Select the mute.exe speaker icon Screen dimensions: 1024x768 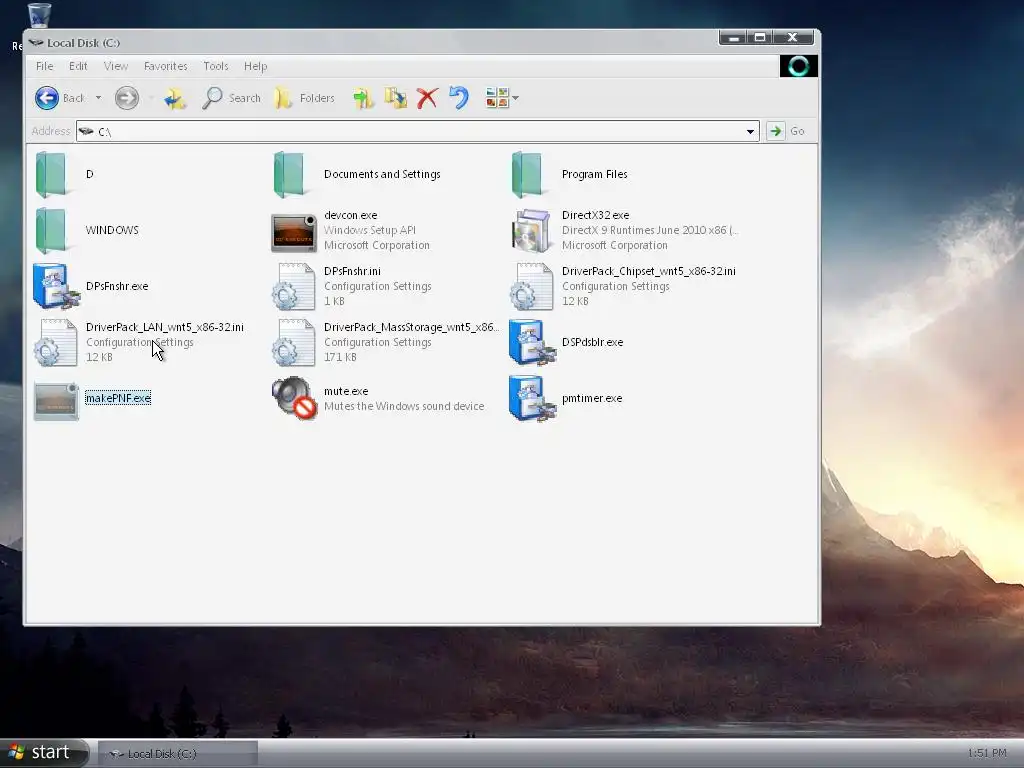(x=295, y=398)
